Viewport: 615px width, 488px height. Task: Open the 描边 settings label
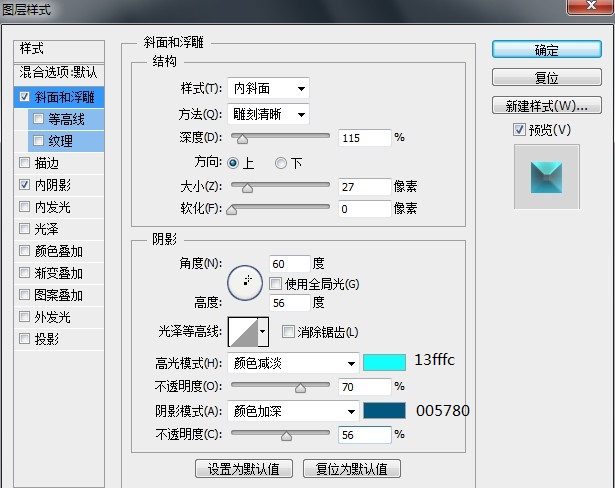click(47, 163)
